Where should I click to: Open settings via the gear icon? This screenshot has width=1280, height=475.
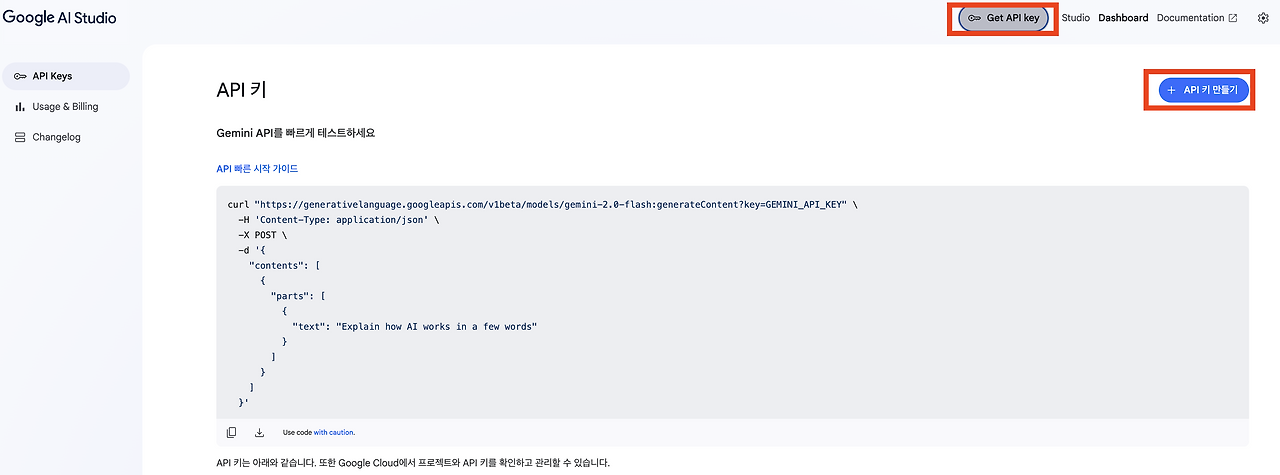pos(1263,18)
